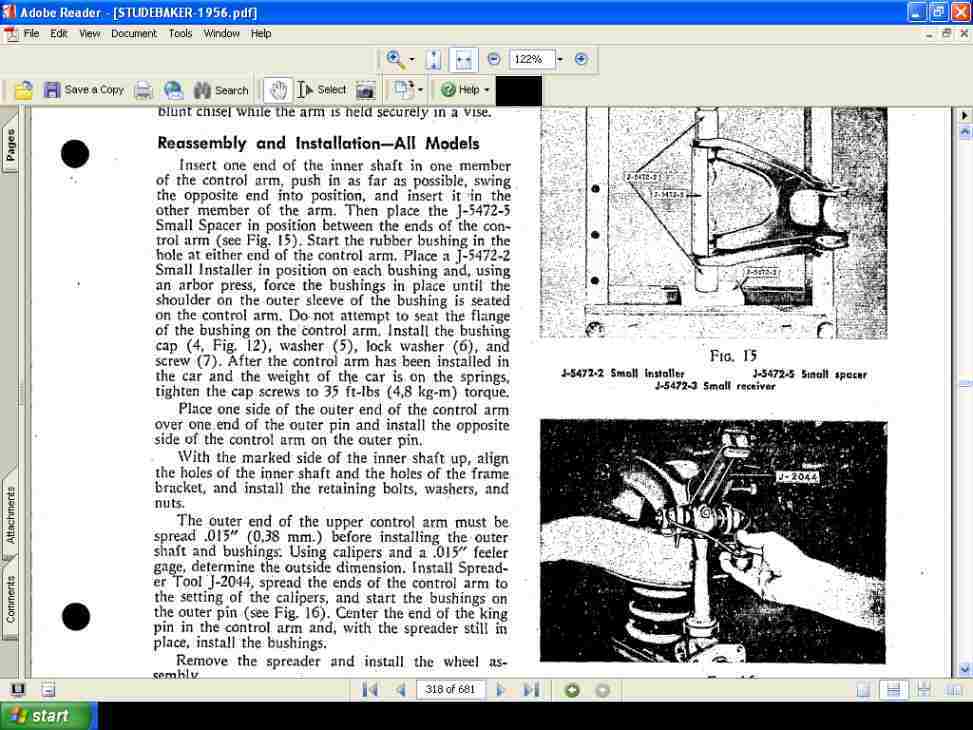Click the Adobe PDF icon in menu bar
The image size is (973, 730).
(11, 34)
